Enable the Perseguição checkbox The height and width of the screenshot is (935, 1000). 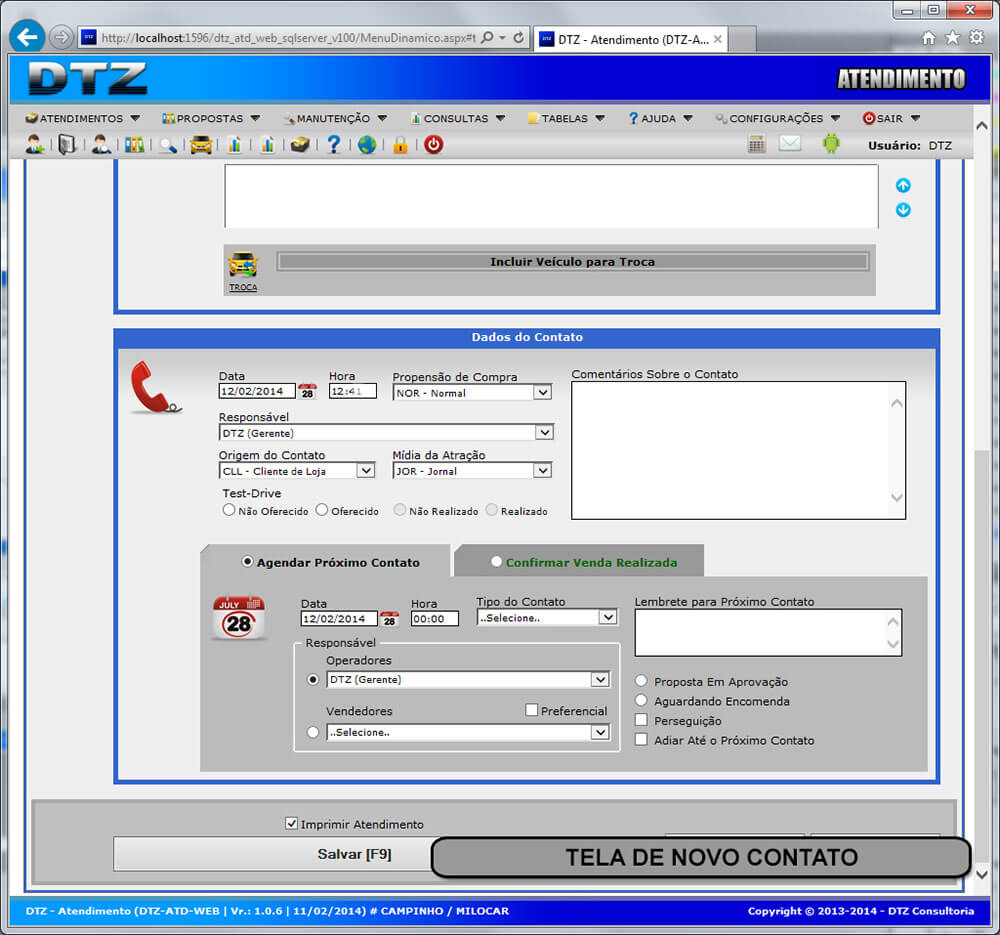641,720
